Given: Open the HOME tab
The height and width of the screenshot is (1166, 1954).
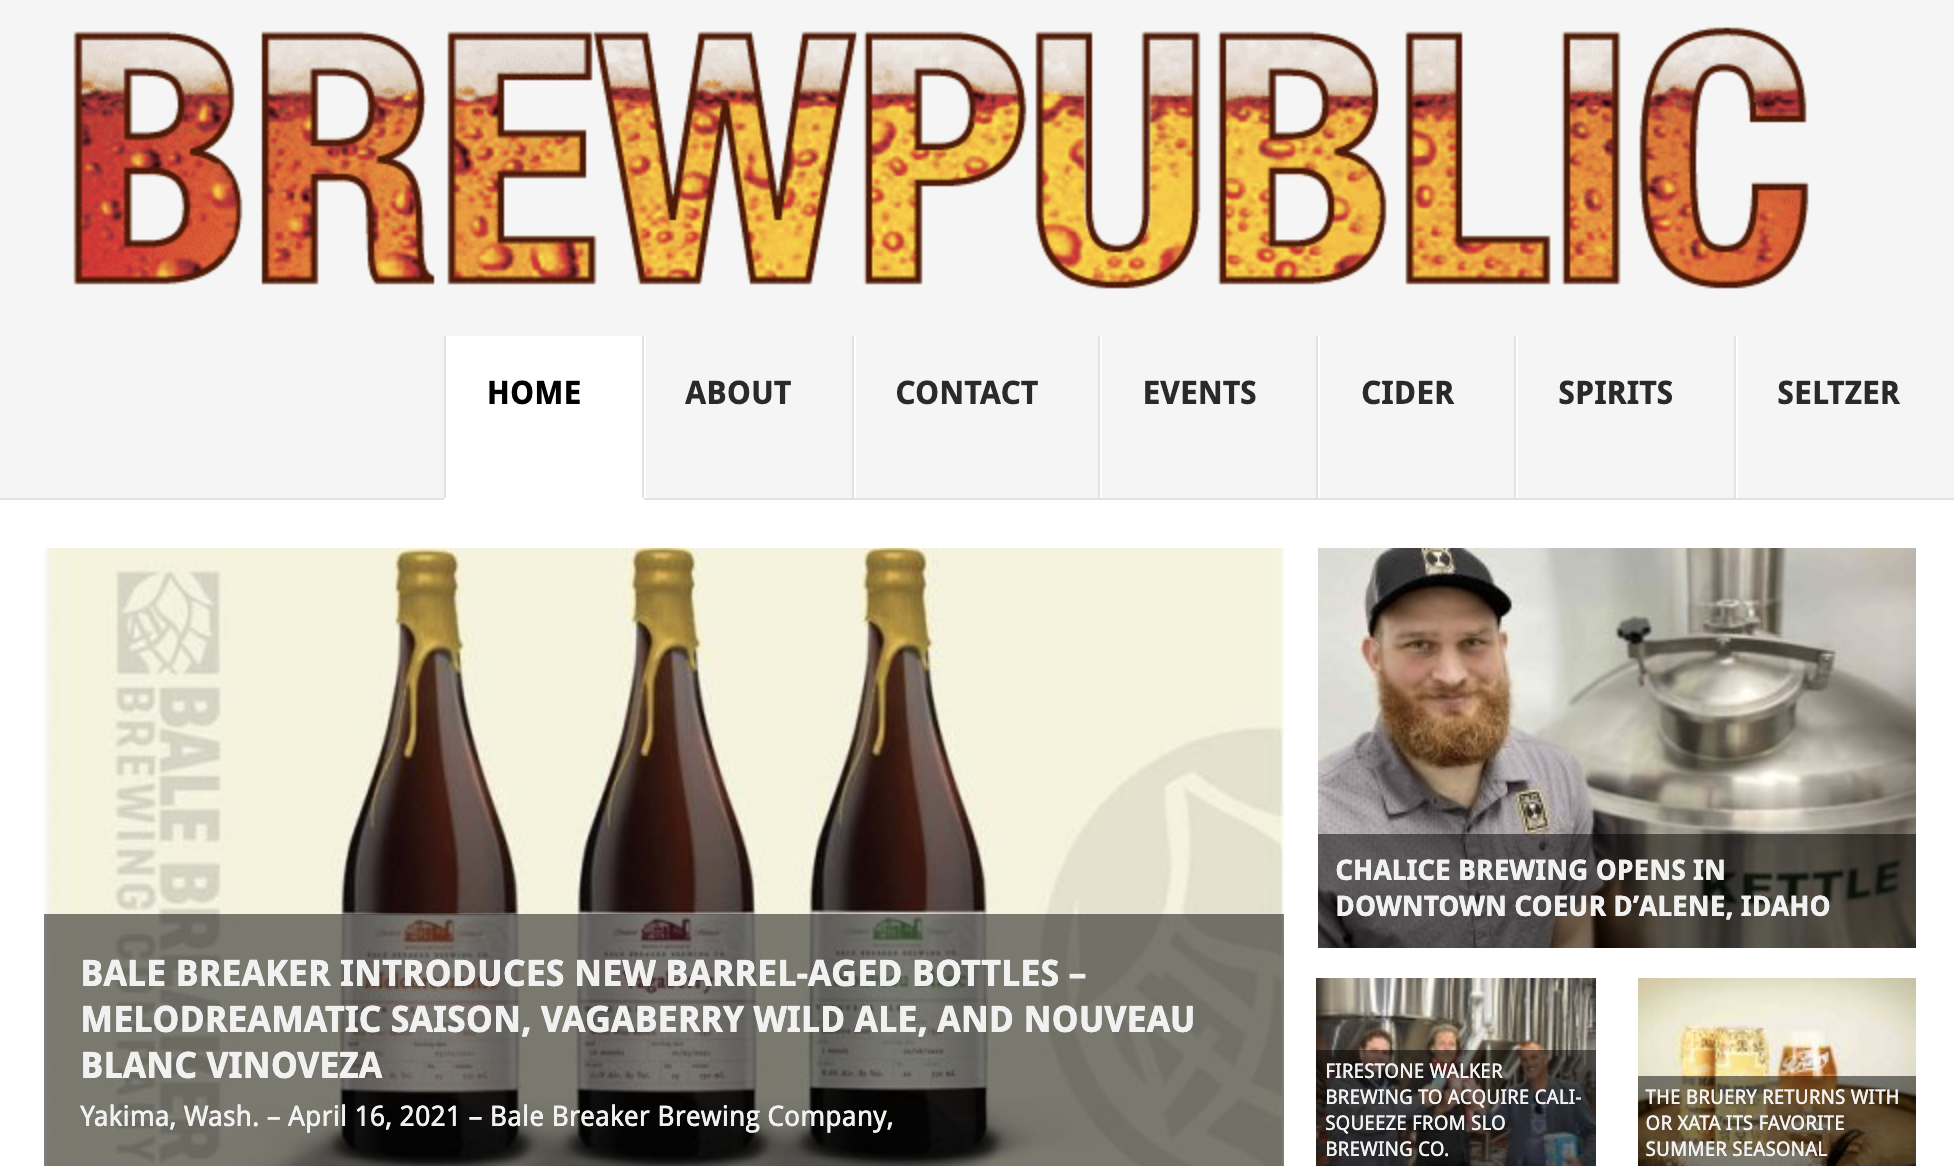Looking at the screenshot, I should click(x=534, y=393).
